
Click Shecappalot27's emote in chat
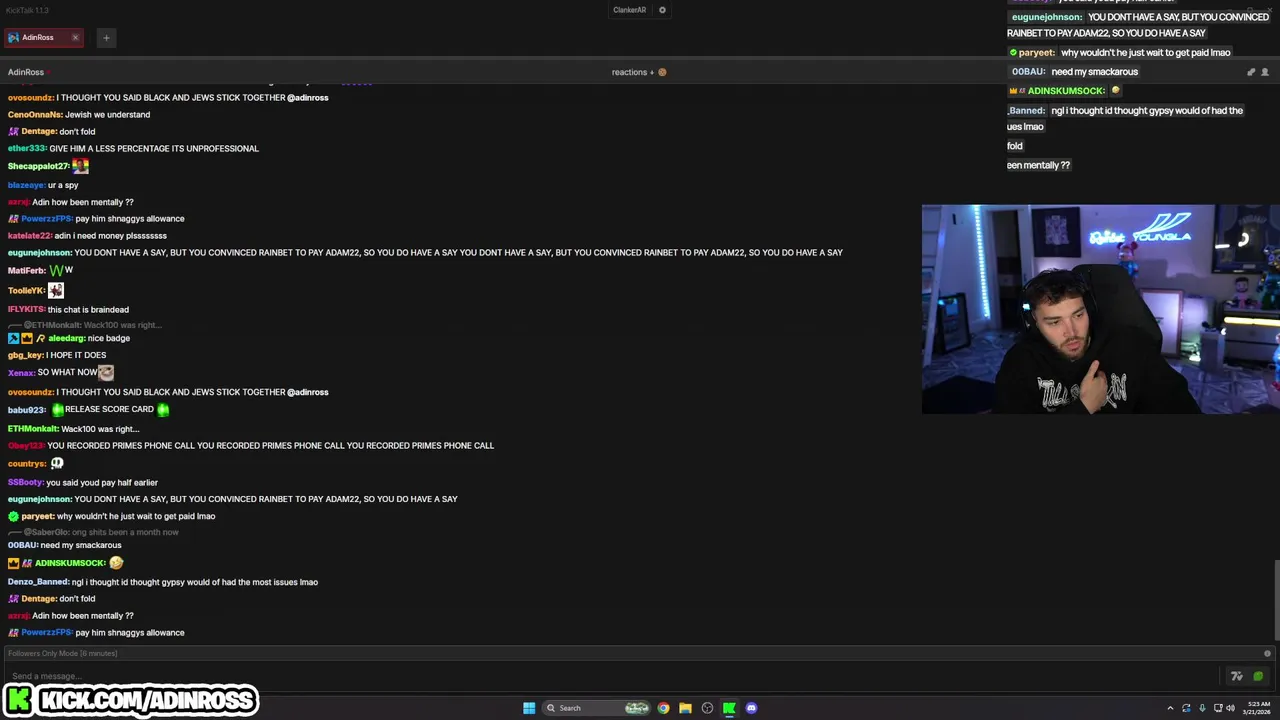click(80, 166)
